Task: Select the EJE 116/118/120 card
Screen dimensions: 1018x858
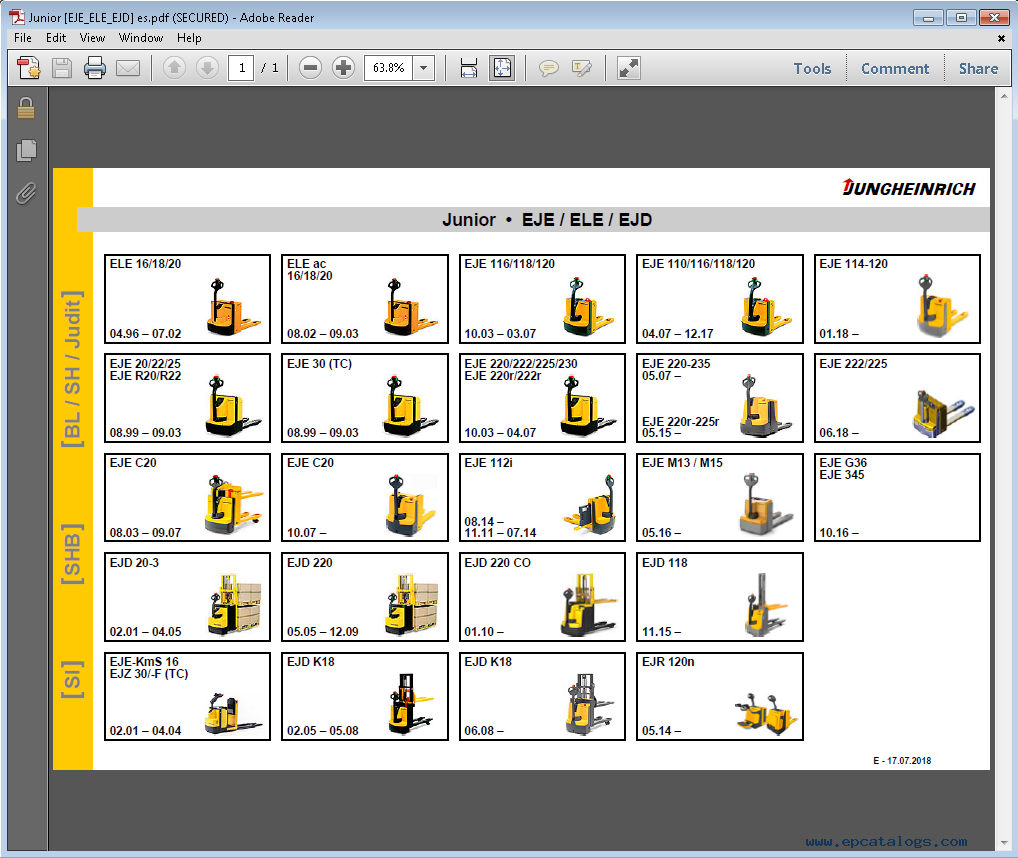Action: 542,299
